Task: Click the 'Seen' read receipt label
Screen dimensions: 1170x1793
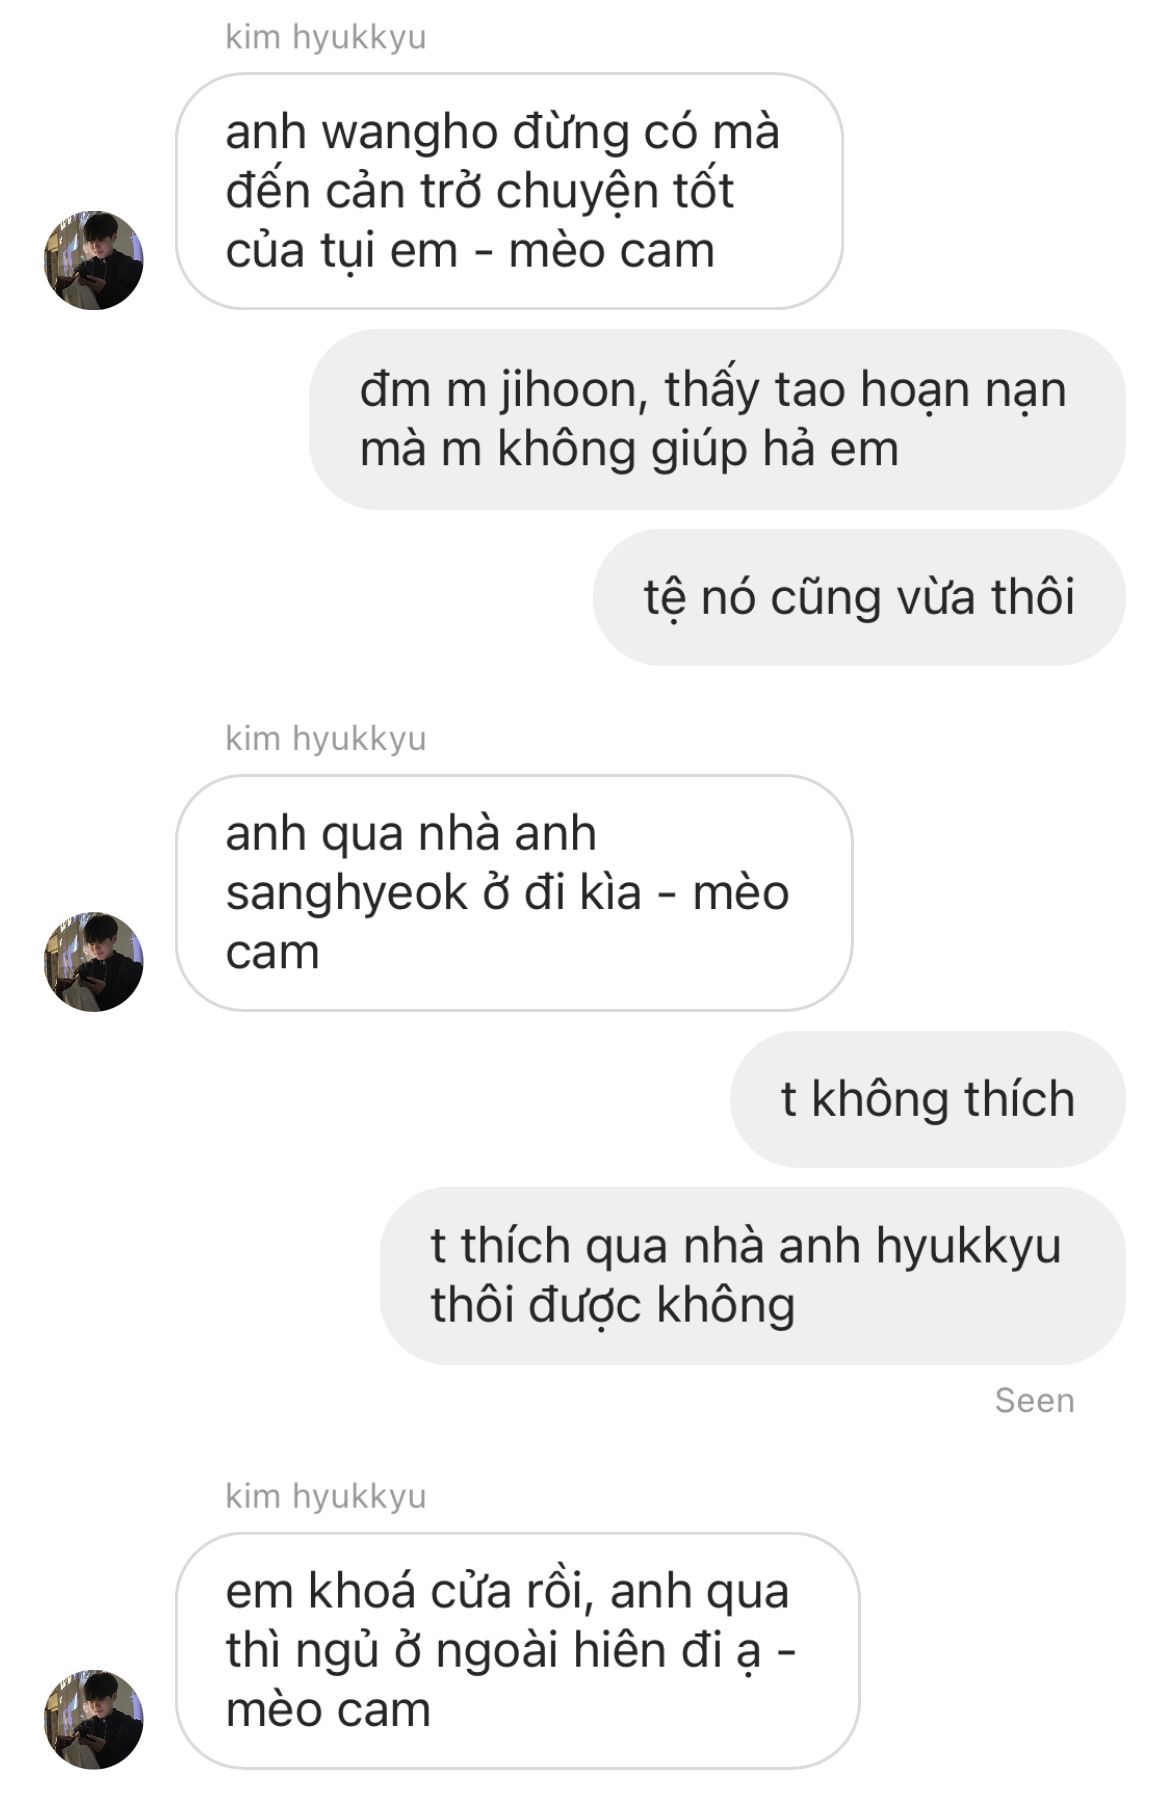Action: coord(1034,1401)
